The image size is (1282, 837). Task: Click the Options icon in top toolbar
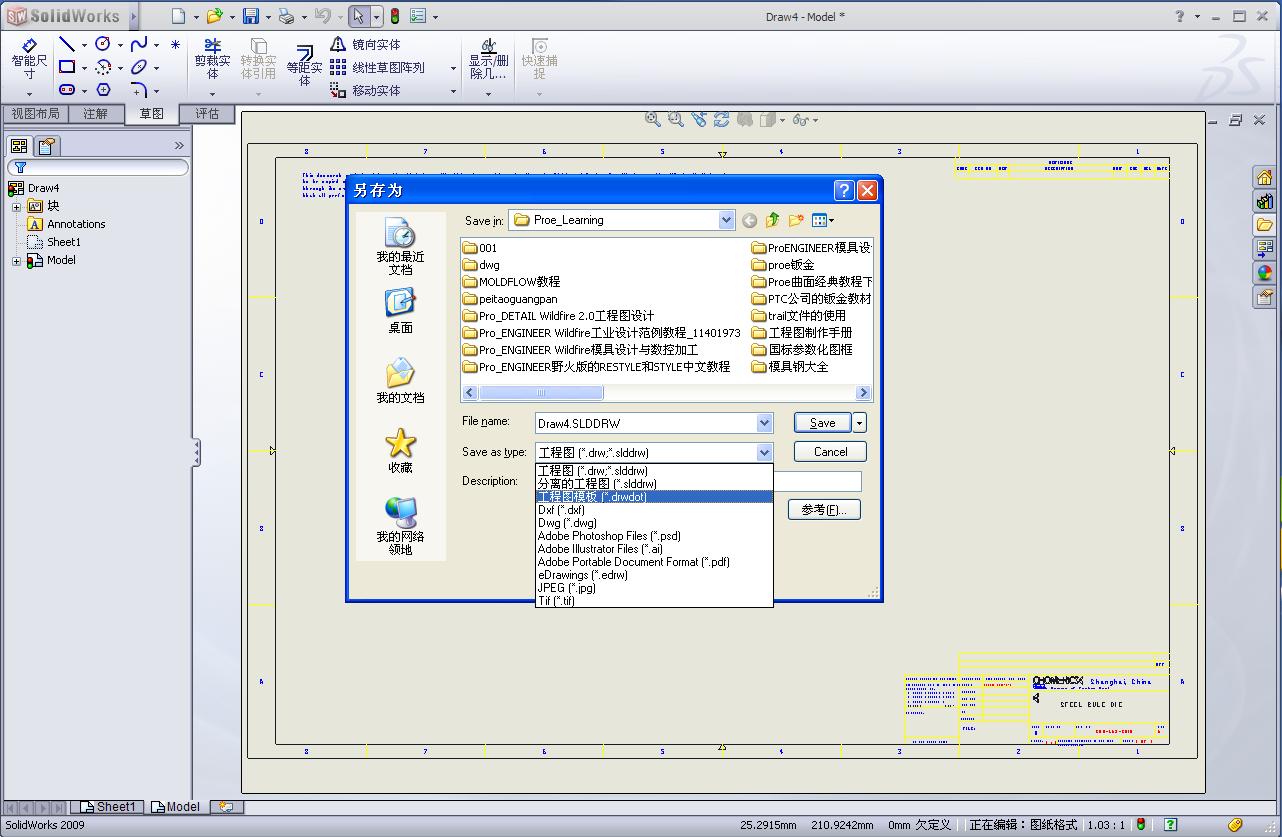[x=419, y=16]
